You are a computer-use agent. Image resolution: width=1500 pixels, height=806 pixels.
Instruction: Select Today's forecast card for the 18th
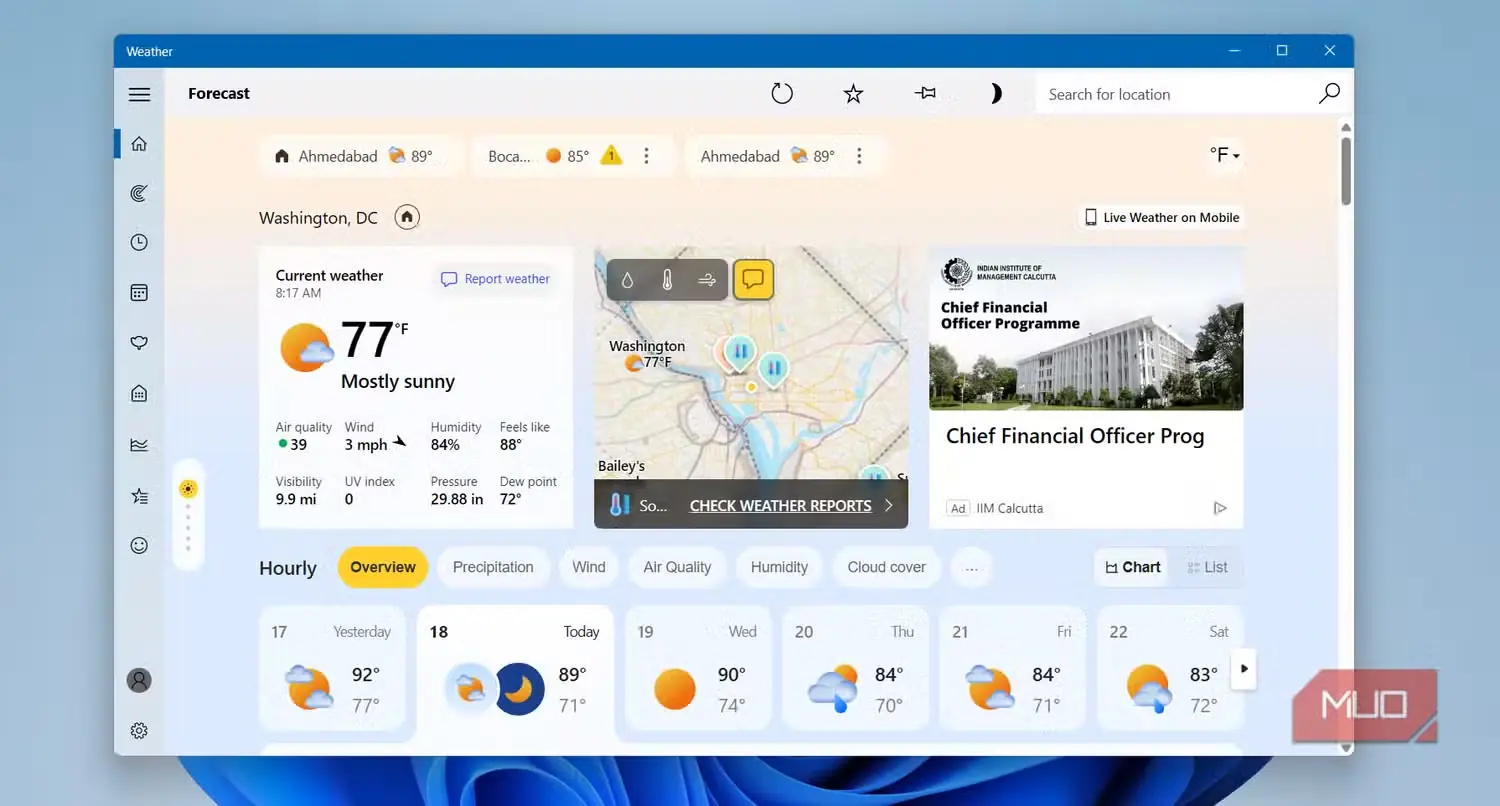515,671
